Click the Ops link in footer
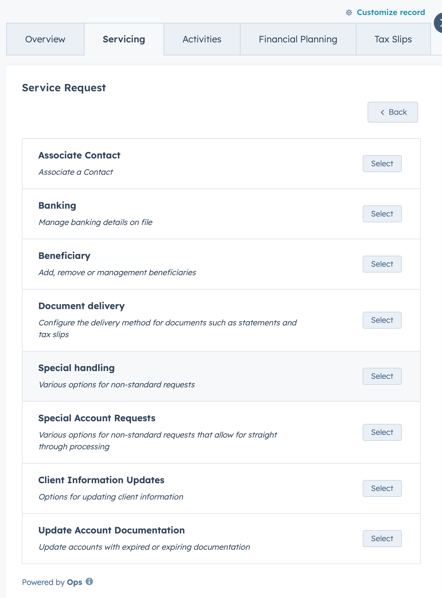 74,582
